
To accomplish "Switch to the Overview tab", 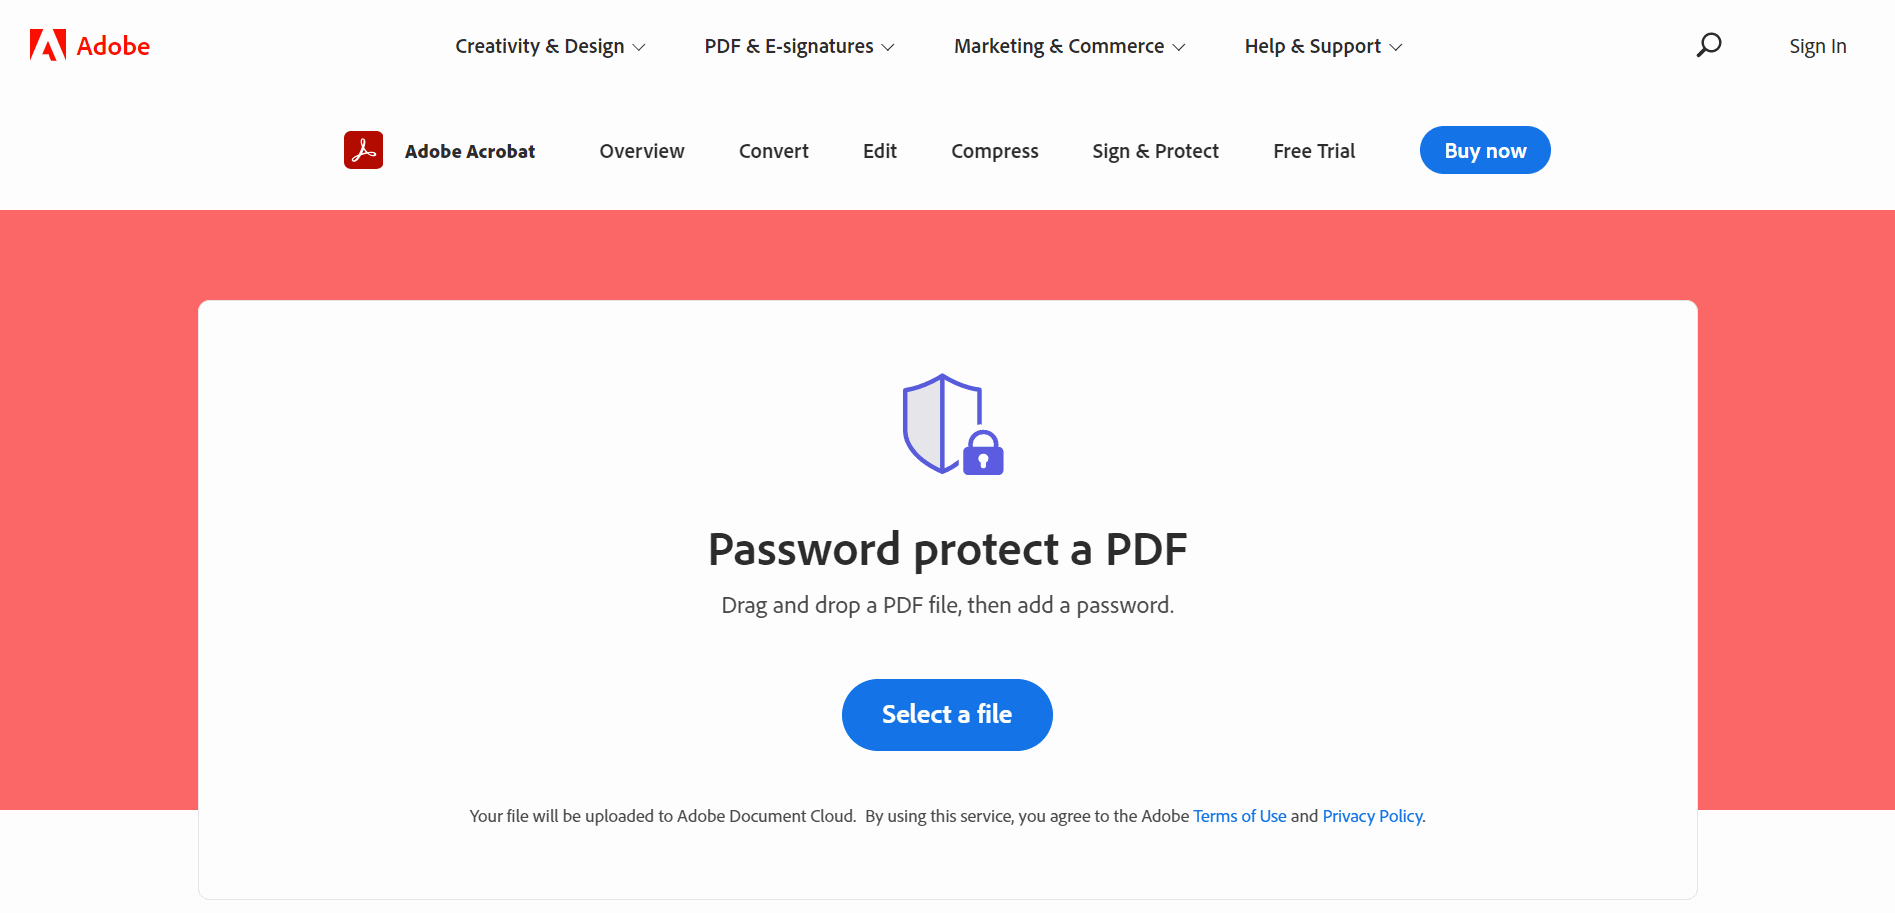I will click(x=641, y=150).
